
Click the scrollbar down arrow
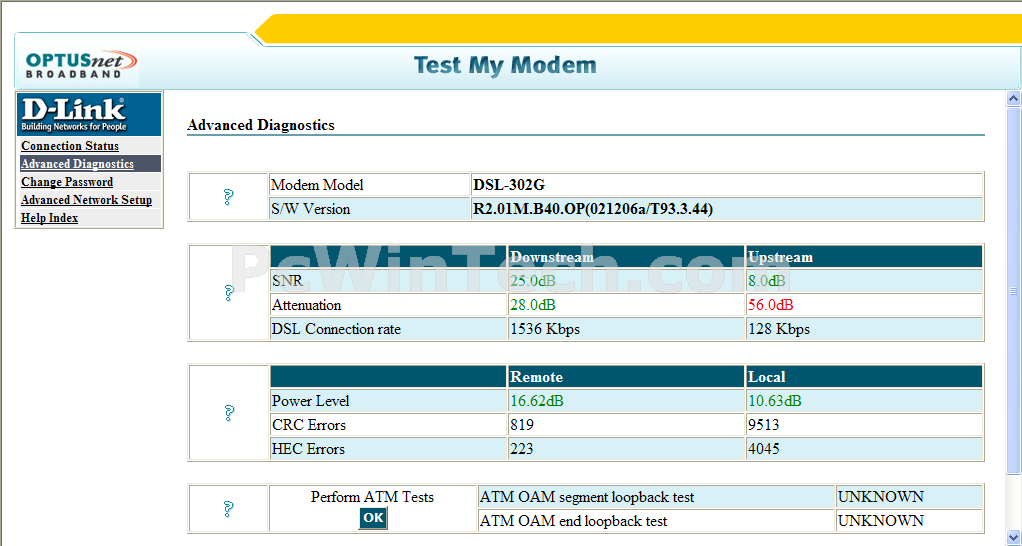(1013, 537)
